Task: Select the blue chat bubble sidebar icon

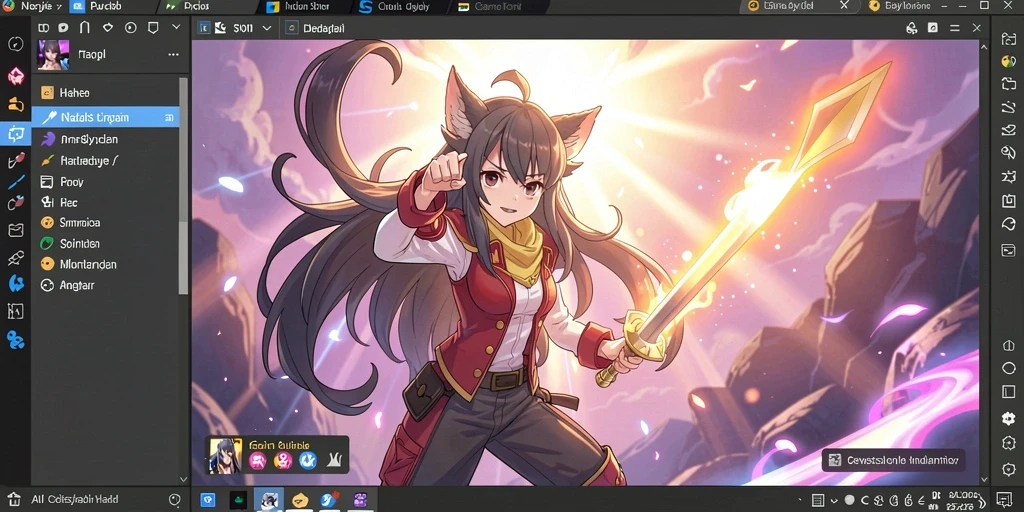Action: point(15,134)
